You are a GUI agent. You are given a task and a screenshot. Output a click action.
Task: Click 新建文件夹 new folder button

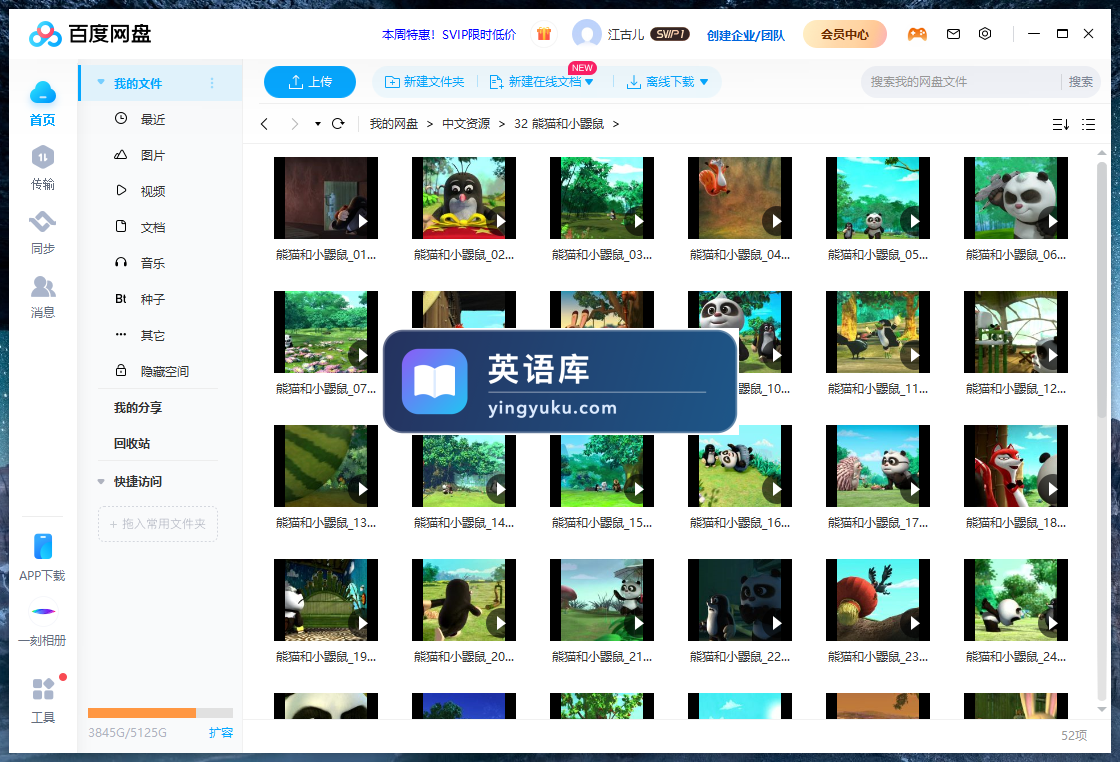(x=424, y=82)
